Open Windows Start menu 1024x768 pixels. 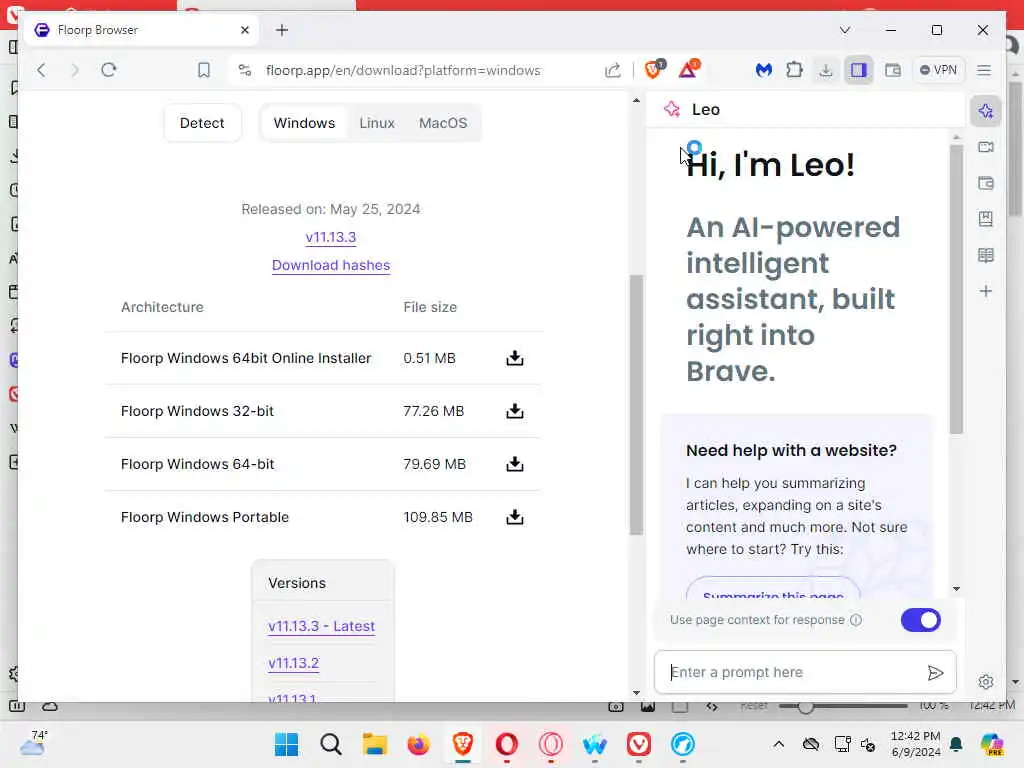pos(286,744)
